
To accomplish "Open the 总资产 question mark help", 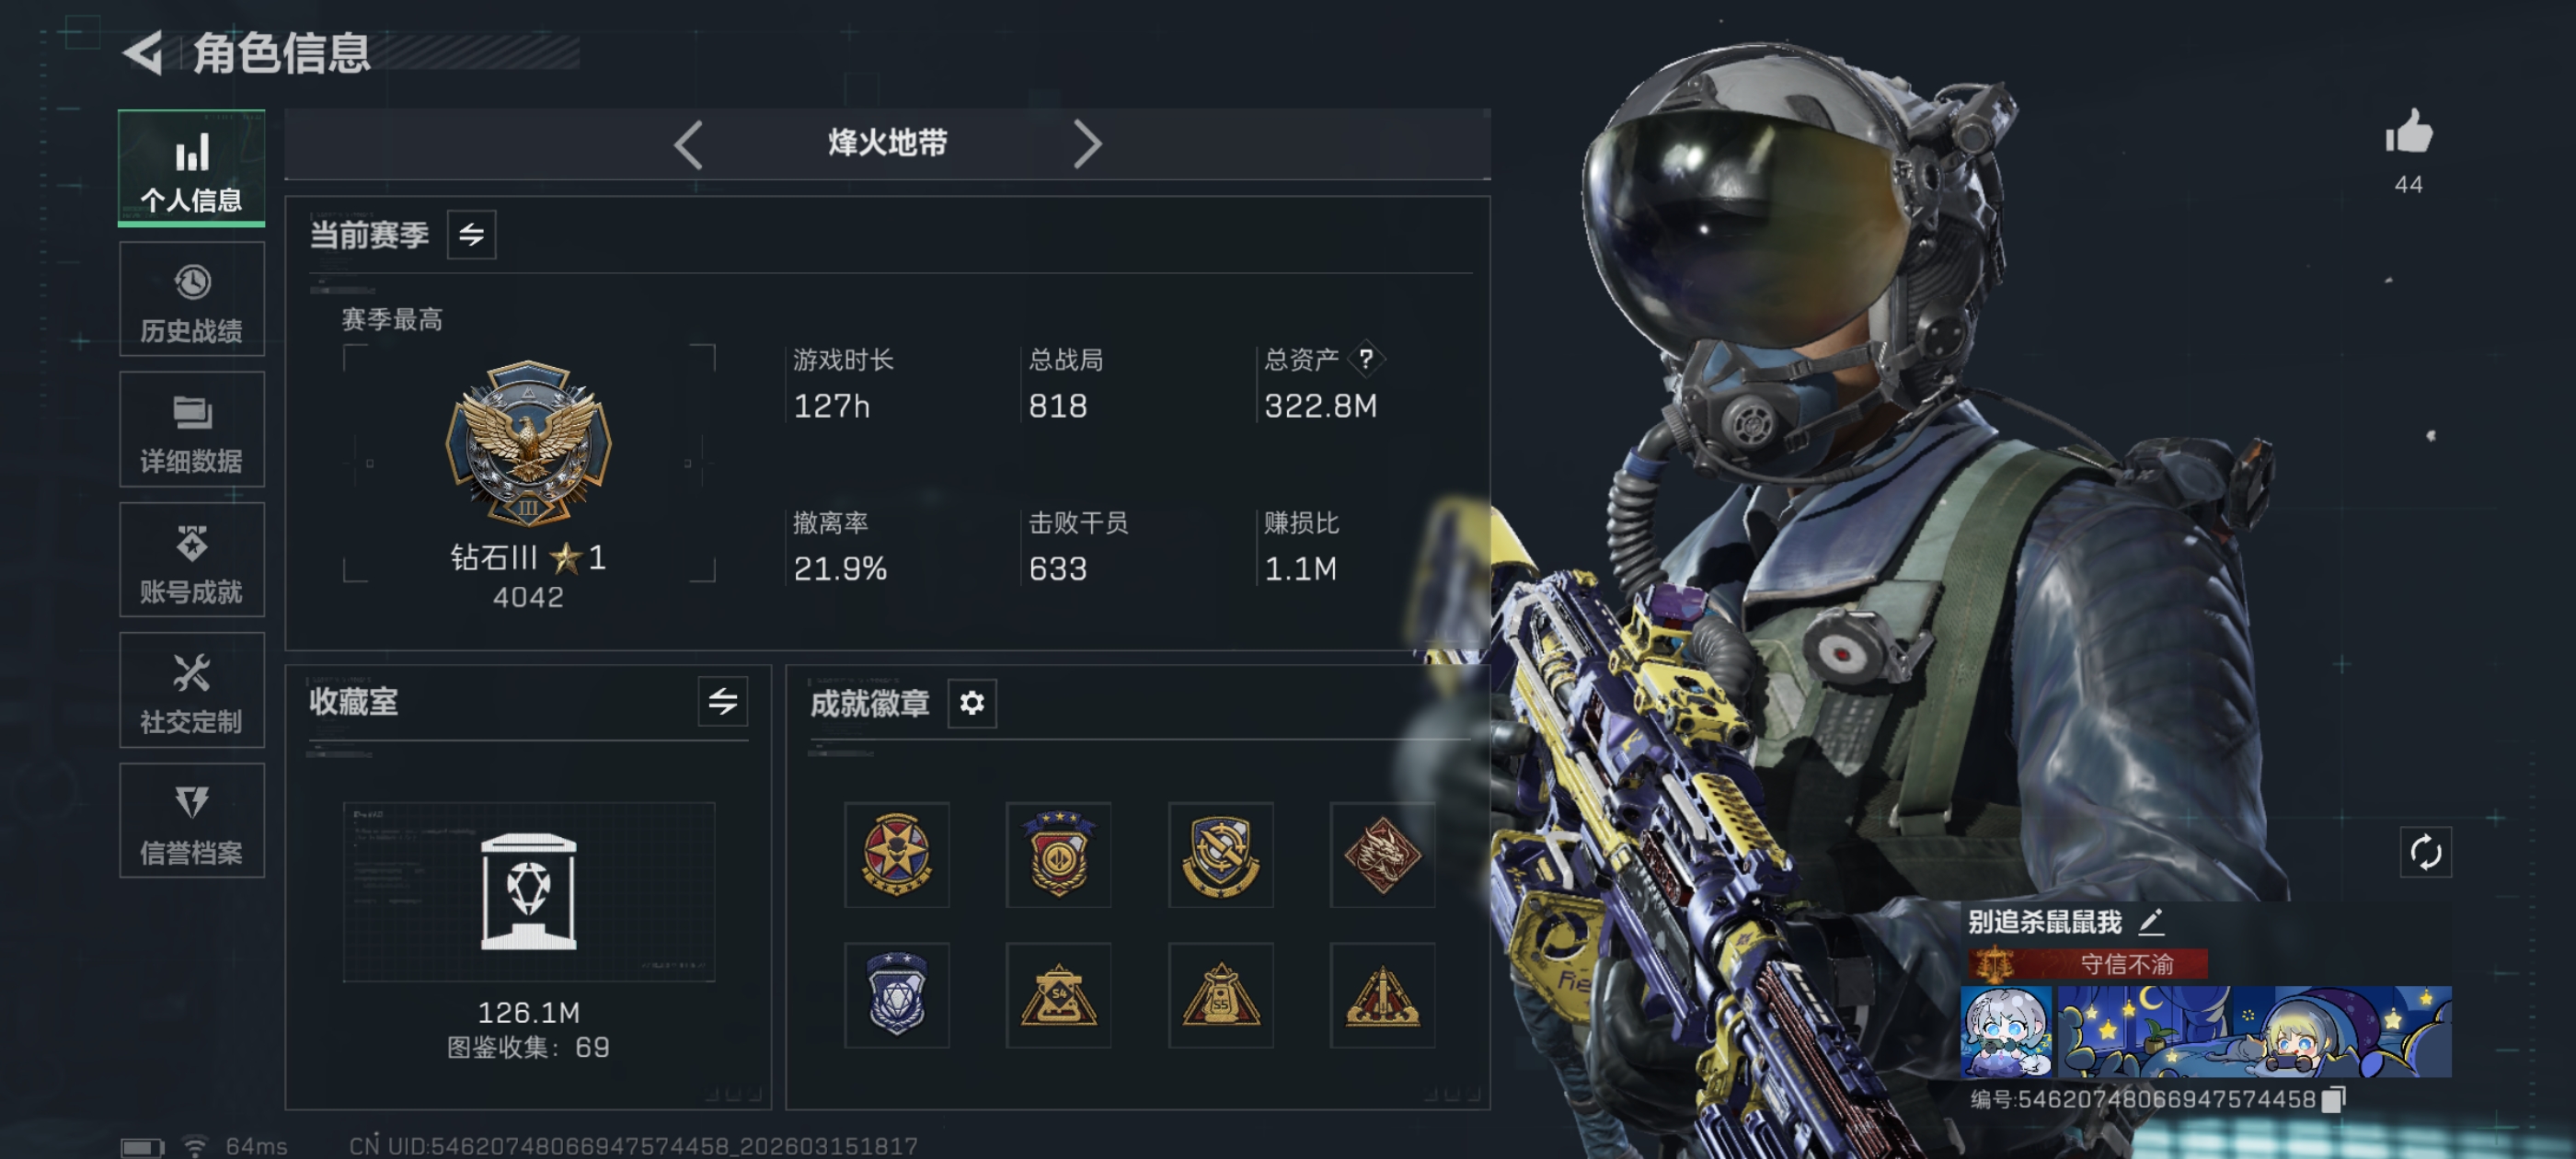I will (x=1365, y=359).
